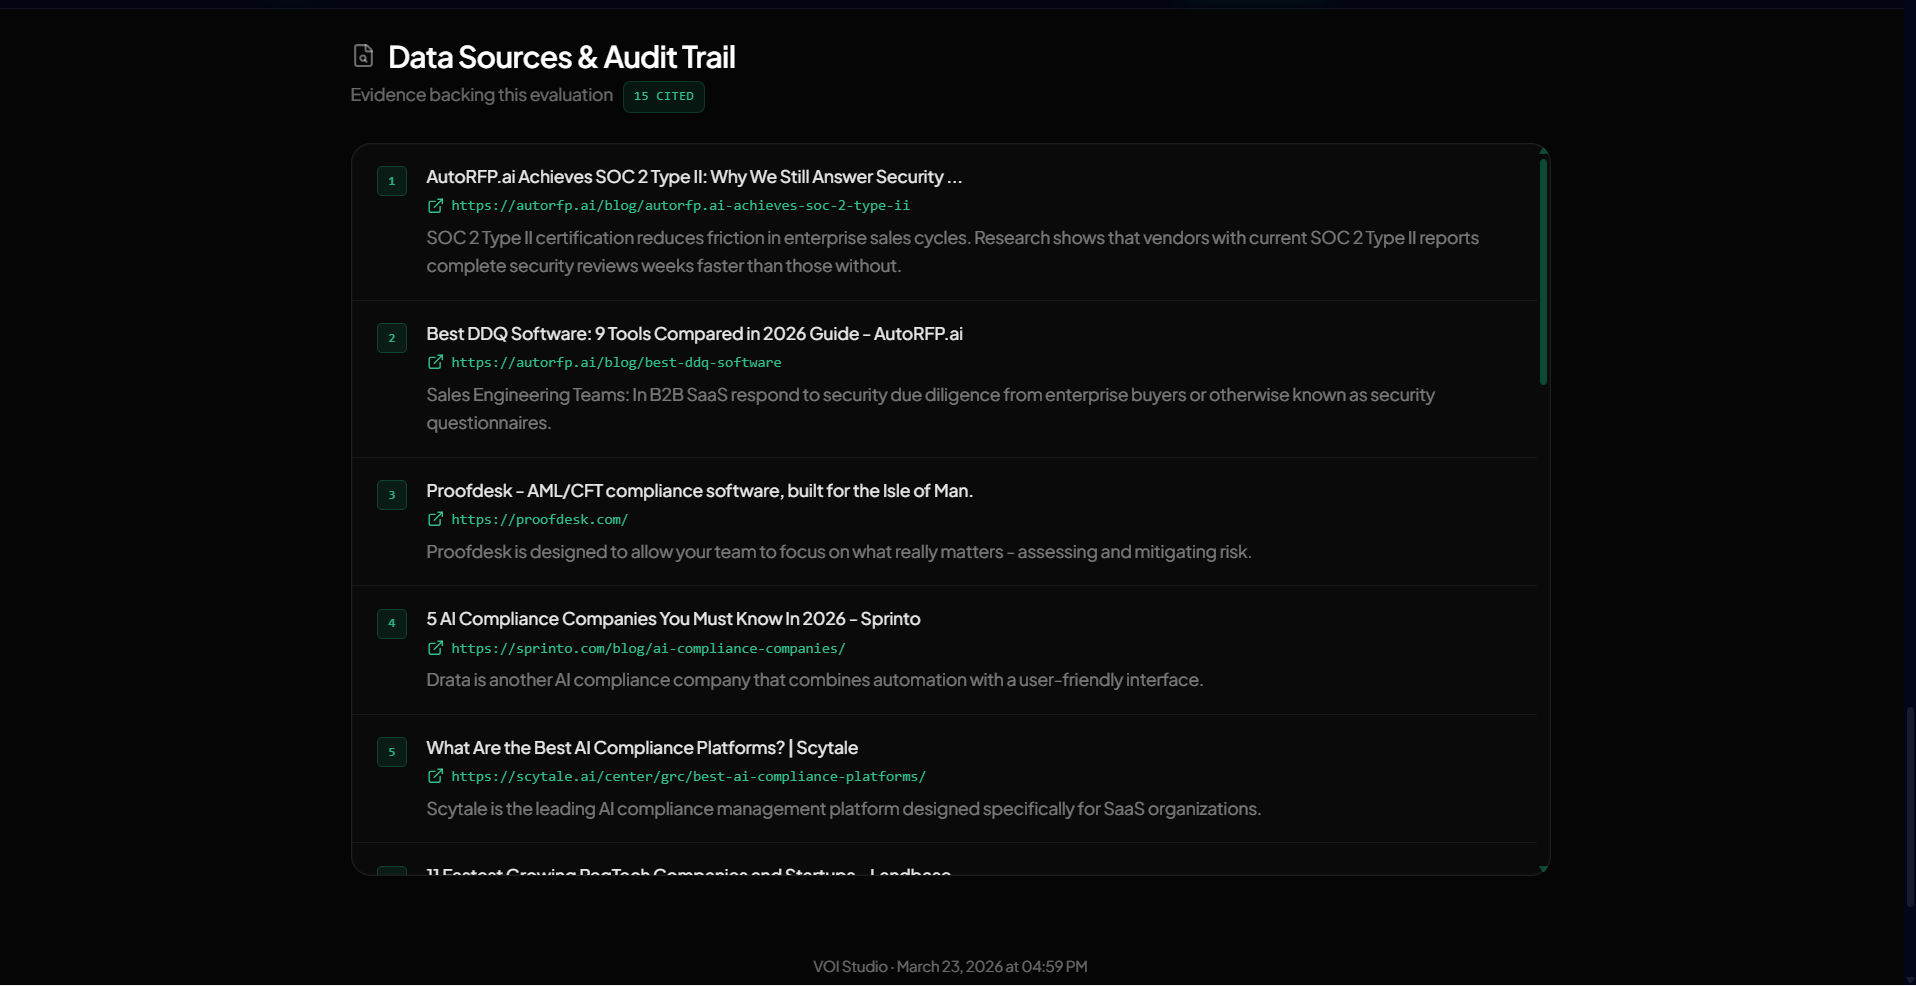Click the scroll up arrow of sources list
The height and width of the screenshot is (986, 1916).
1543,151
